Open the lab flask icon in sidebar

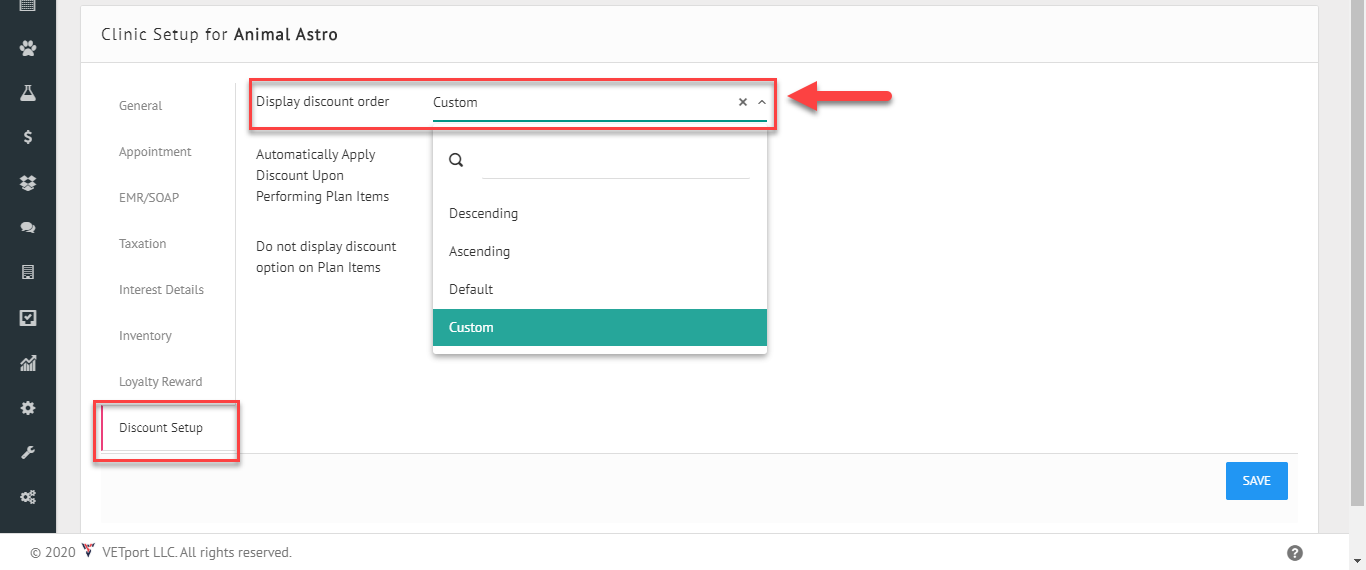[28, 93]
